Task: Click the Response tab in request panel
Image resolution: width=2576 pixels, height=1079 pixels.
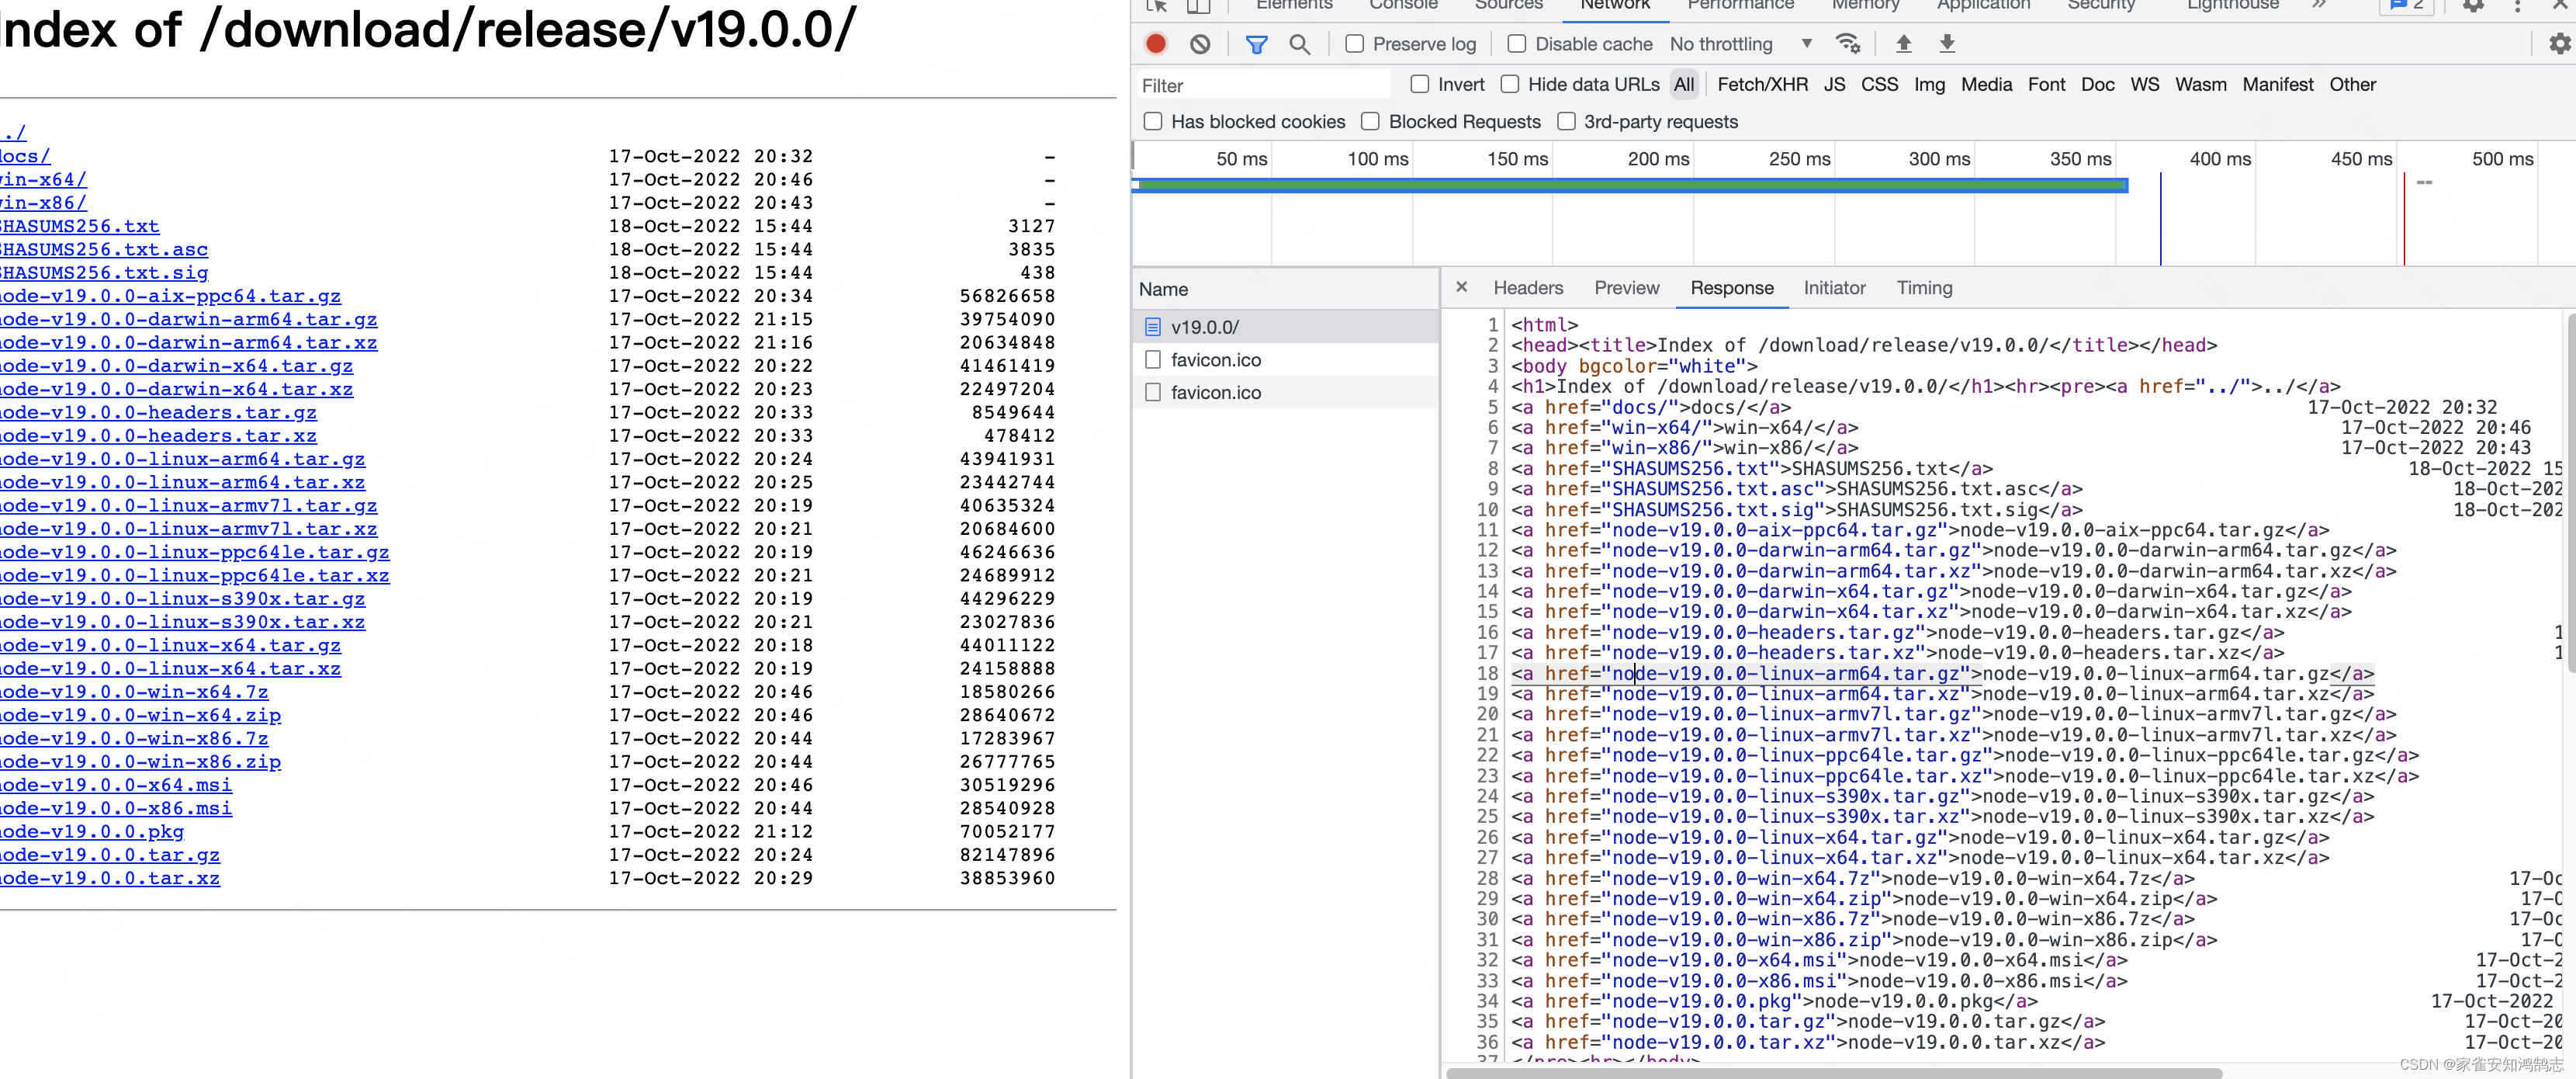Action: click(x=1733, y=288)
